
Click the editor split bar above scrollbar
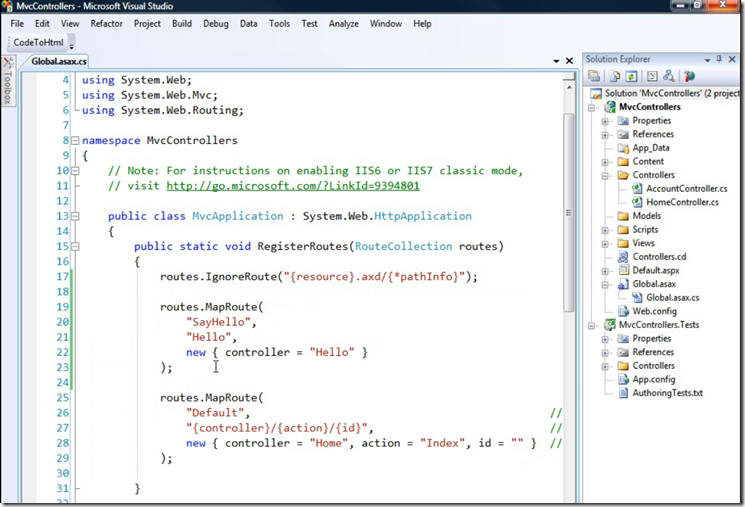point(569,77)
